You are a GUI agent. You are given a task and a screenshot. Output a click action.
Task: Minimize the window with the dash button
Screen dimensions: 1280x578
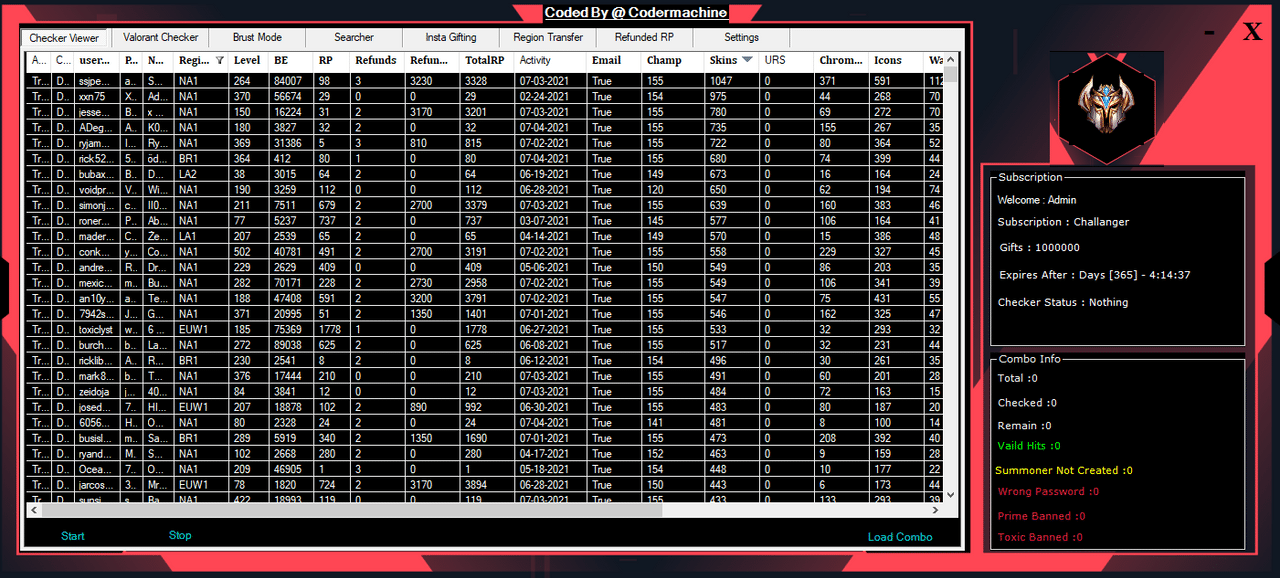(x=1210, y=32)
